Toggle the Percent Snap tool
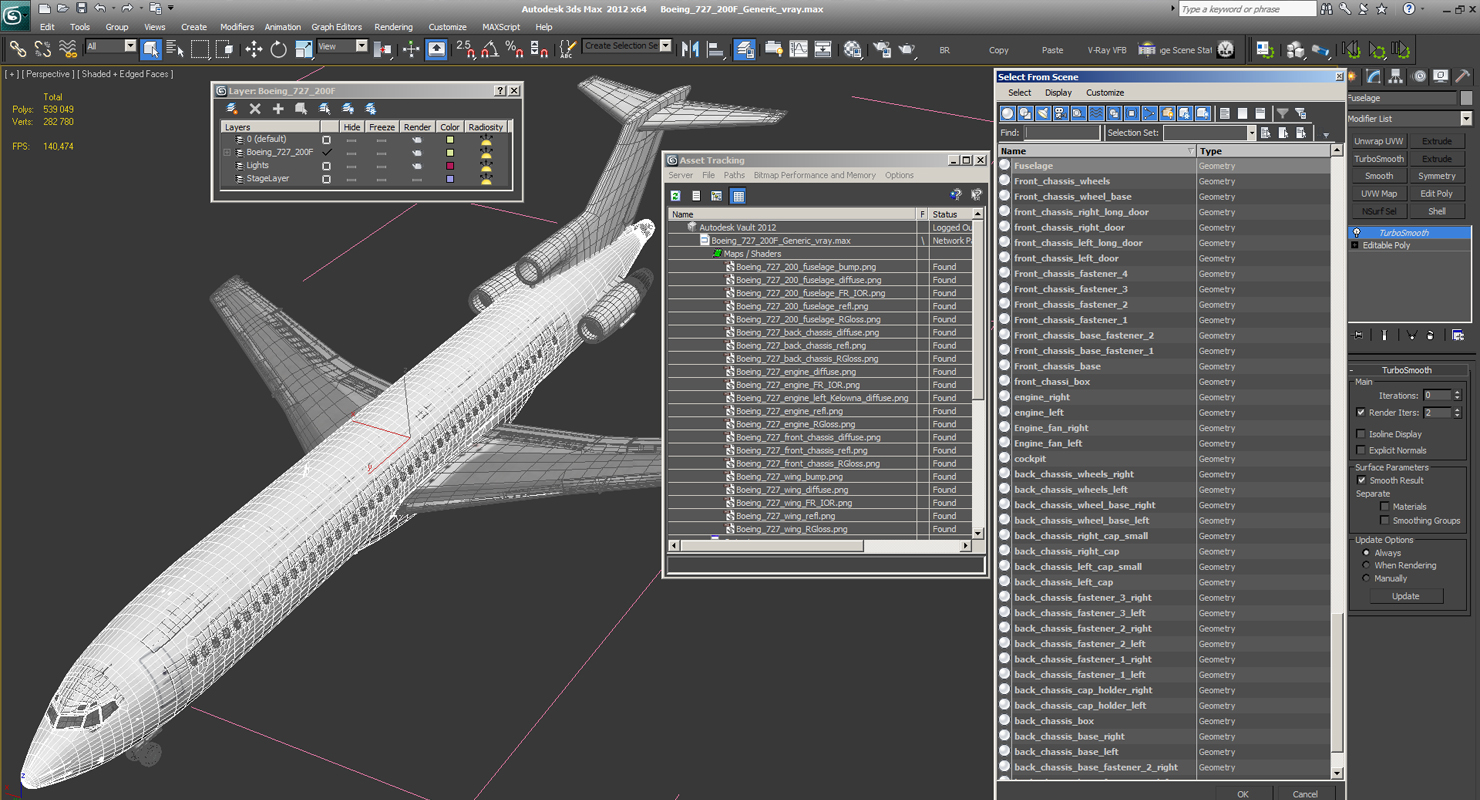 [x=514, y=49]
